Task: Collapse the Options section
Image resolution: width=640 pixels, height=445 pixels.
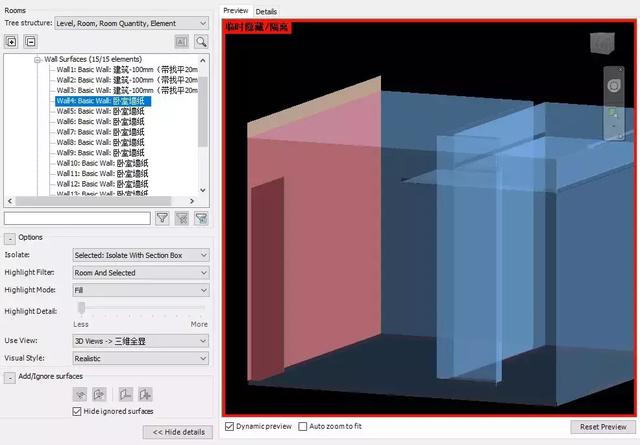Action: click(x=9, y=238)
